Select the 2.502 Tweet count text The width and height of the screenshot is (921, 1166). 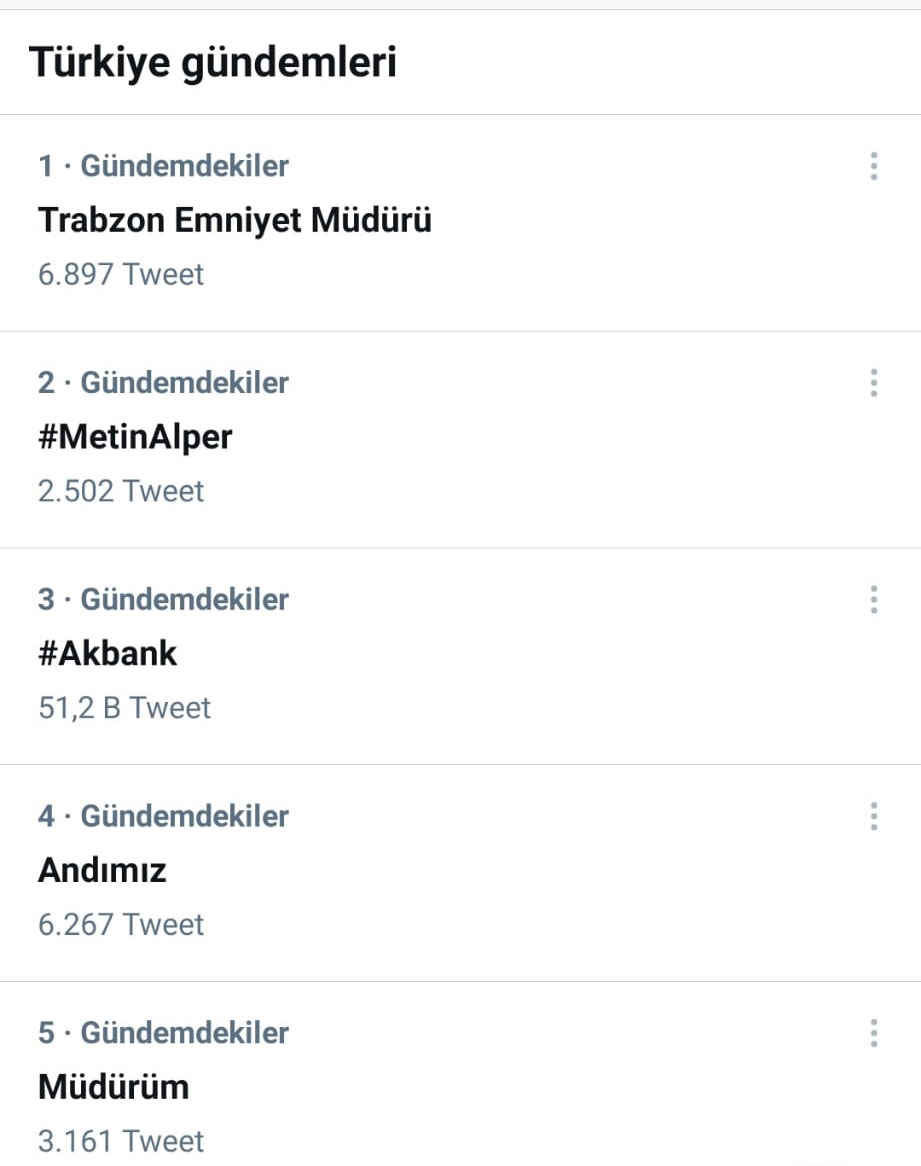pyautogui.click(x=121, y=491)
